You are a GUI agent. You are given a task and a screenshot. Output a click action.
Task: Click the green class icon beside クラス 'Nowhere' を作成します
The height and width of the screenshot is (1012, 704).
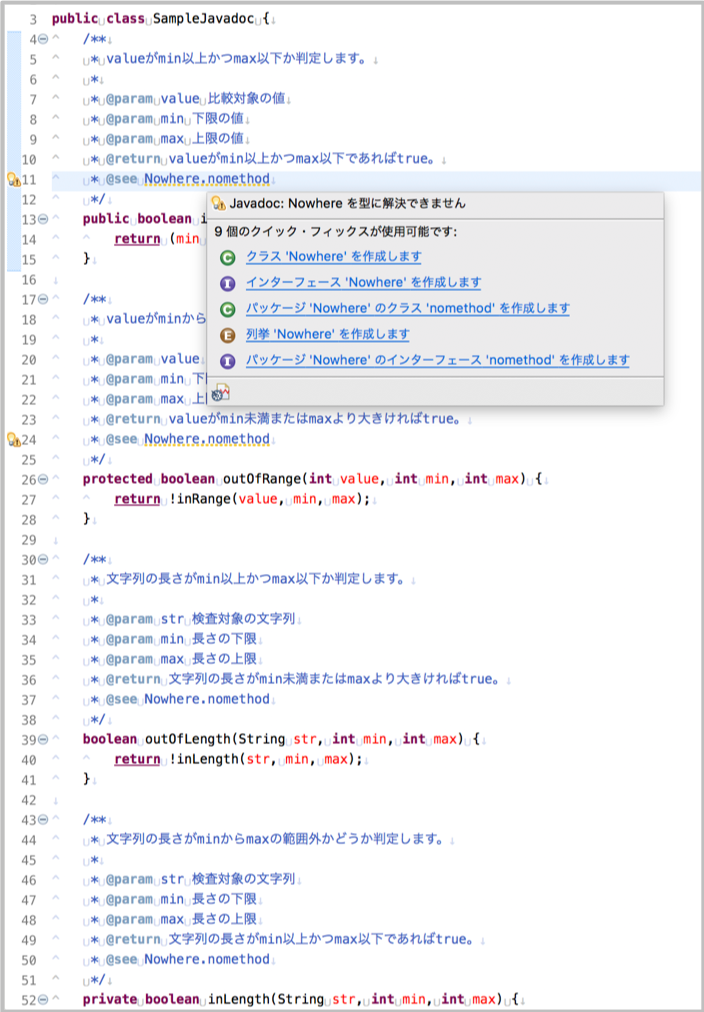click(x=227, y=258)
